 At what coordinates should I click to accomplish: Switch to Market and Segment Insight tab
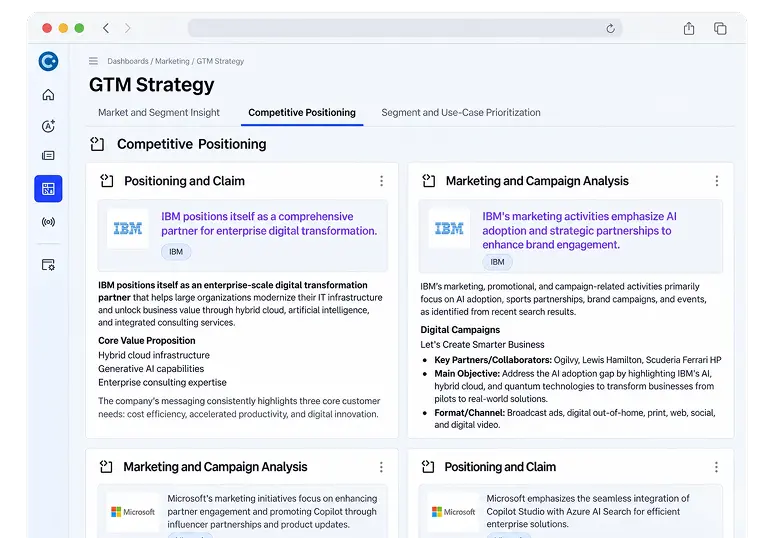(x=158, y=113)
